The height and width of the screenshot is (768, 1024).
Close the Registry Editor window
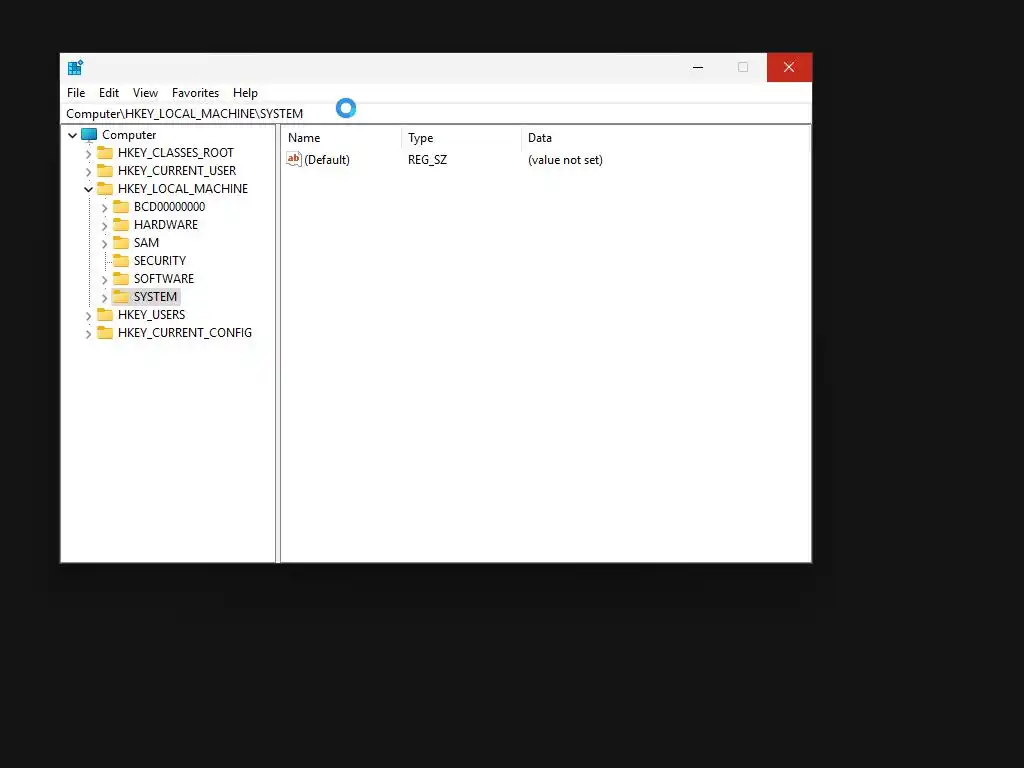pyautogui.click(x=789, y=67)
